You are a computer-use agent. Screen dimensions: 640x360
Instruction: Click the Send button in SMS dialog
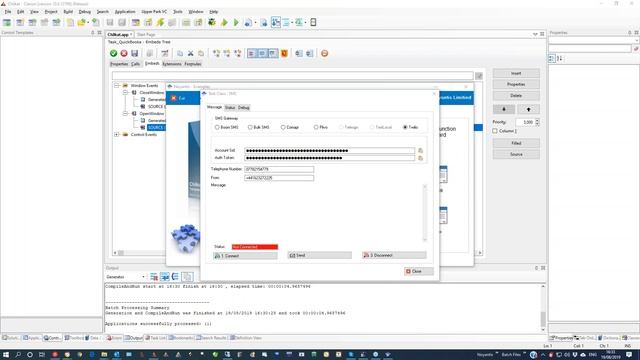(x=320, y=256)
